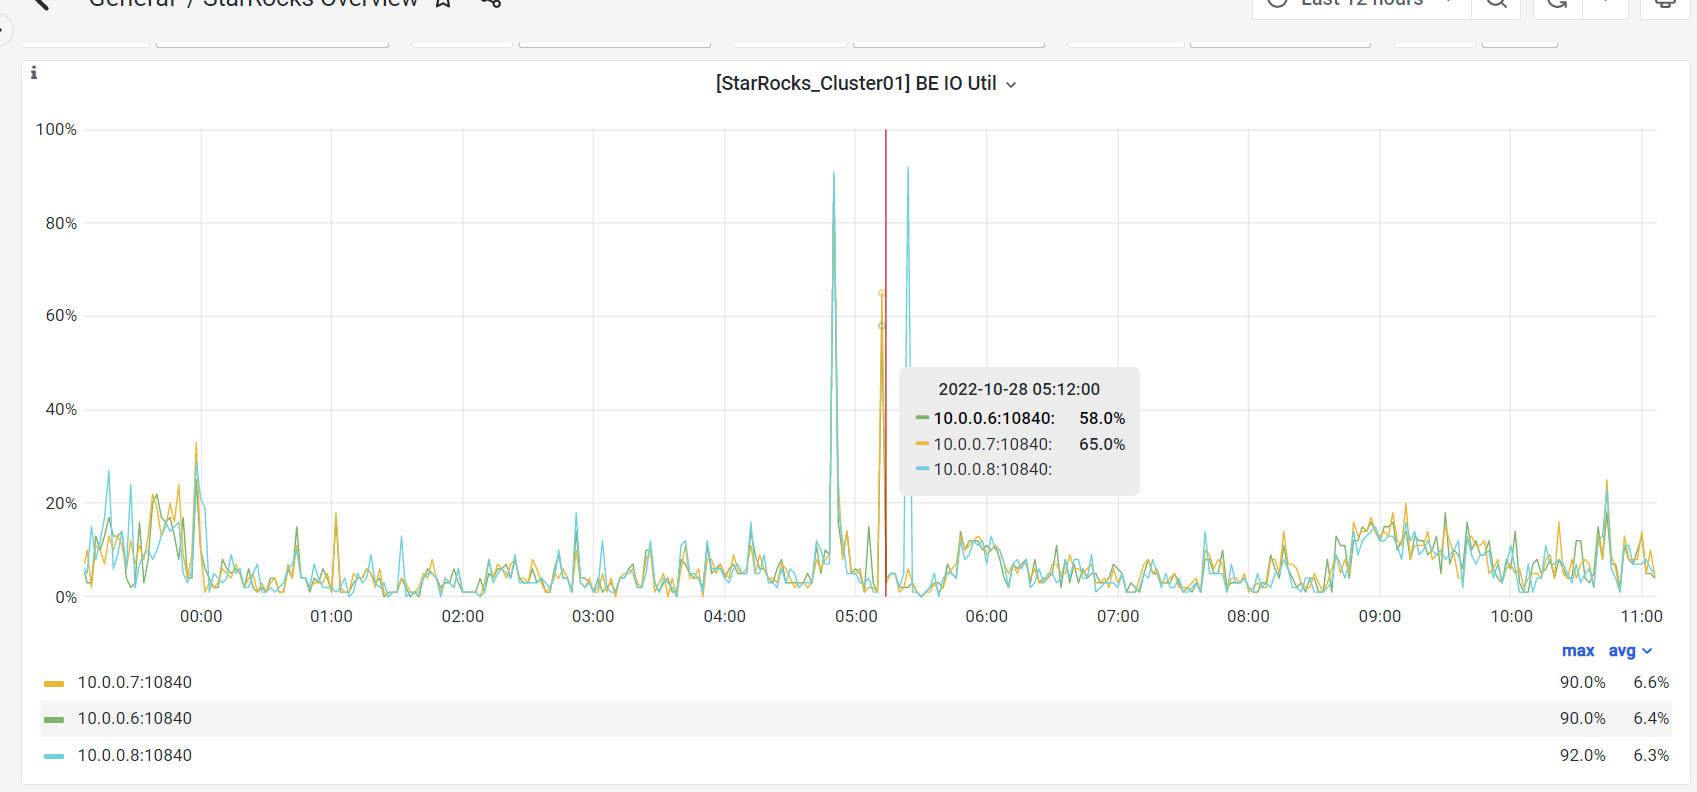Click the TV/kiosk view mode icon
This screenshot has width=1697, height=792.
coord(1665,4)
